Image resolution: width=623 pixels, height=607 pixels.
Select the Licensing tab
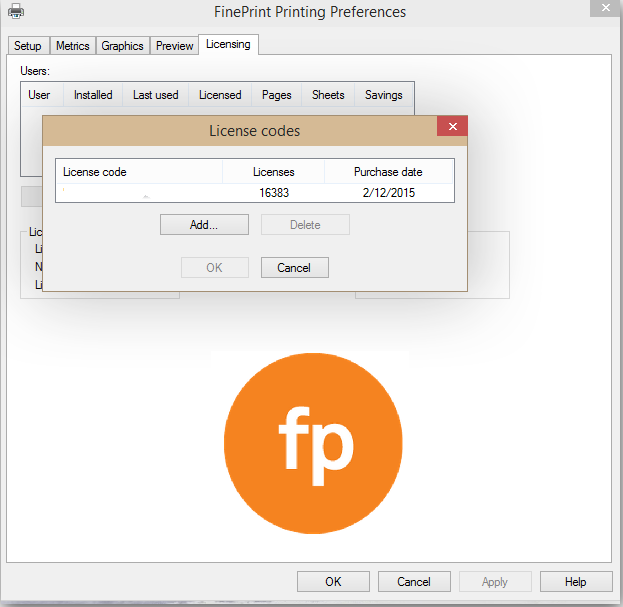point(228,44)
